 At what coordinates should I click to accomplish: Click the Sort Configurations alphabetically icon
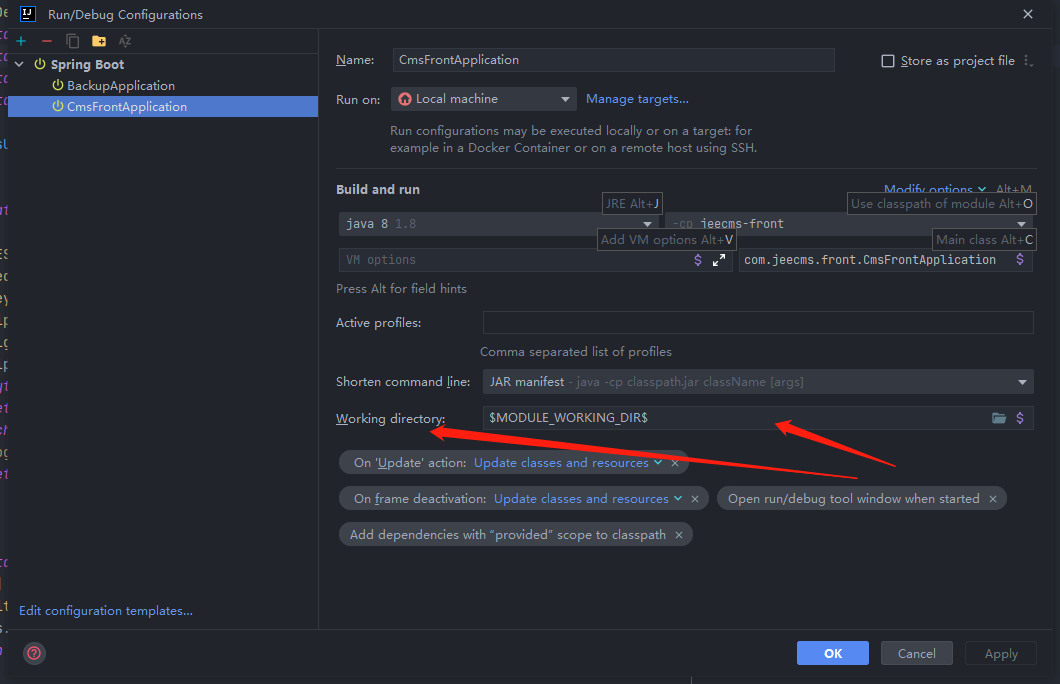point(125,41)
